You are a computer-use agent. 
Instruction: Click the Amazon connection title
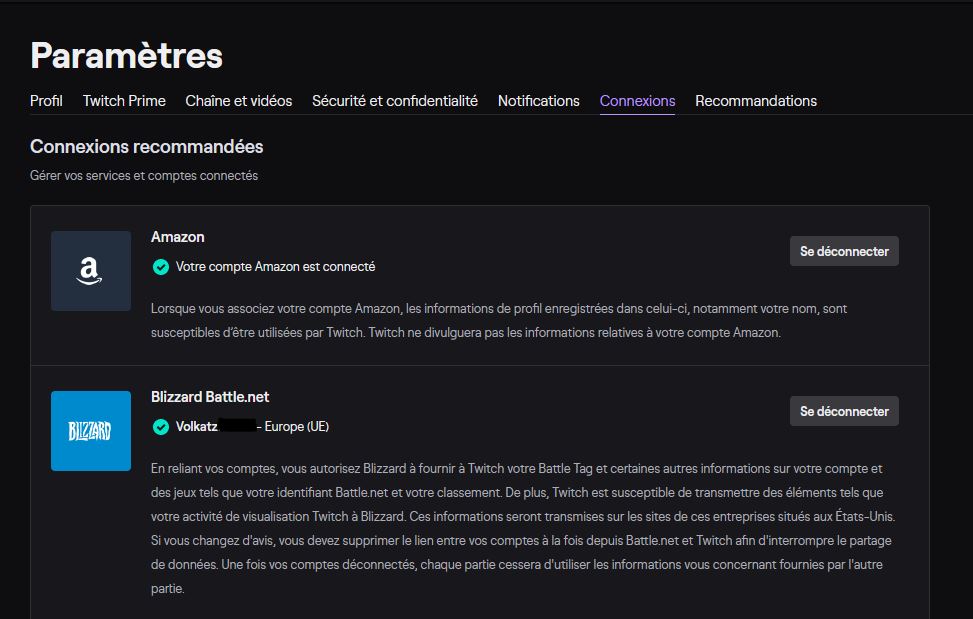(x=178, y=237)
